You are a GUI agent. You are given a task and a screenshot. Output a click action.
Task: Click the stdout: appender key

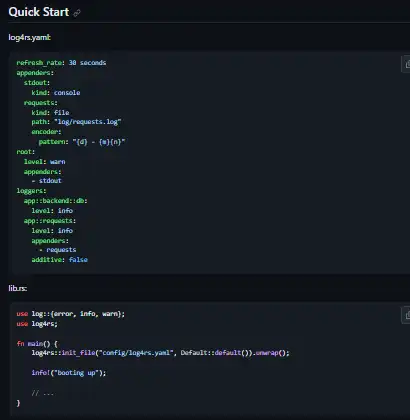coord(37,83)
